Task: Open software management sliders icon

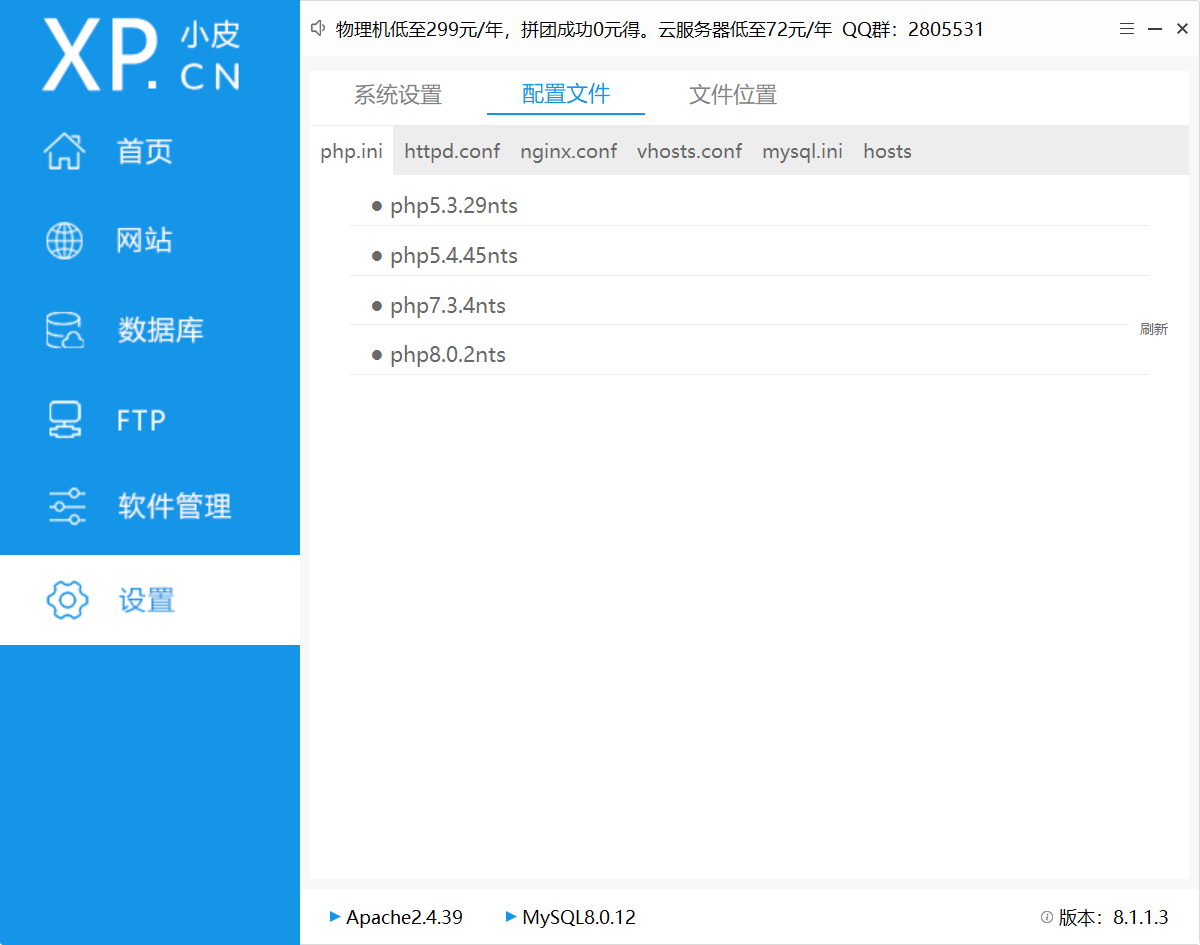Action: pyautogui.click(x=66, y=507)
